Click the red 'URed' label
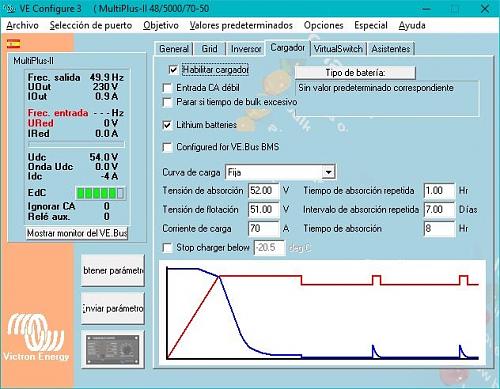The image size is (500, 389). [40, 123]
